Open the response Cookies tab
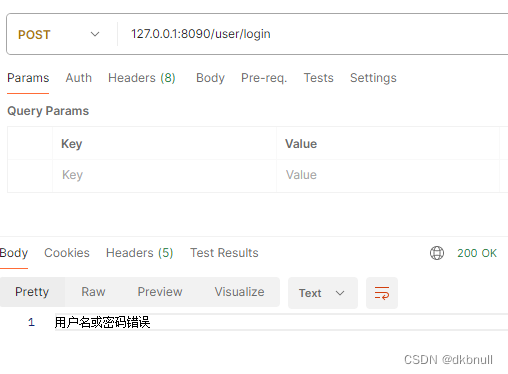The height and width of the screenshot is (374, 508). [67, 253]
